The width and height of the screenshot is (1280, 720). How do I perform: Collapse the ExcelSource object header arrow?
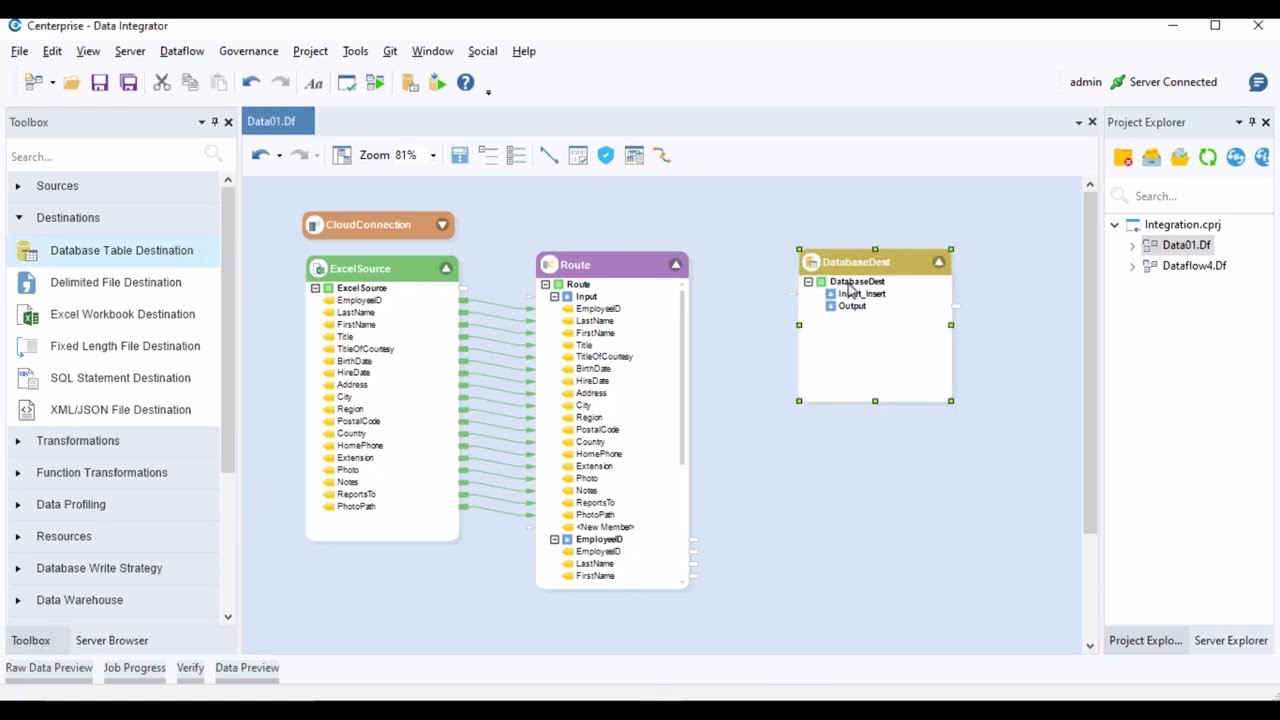[x=446, y=268]
